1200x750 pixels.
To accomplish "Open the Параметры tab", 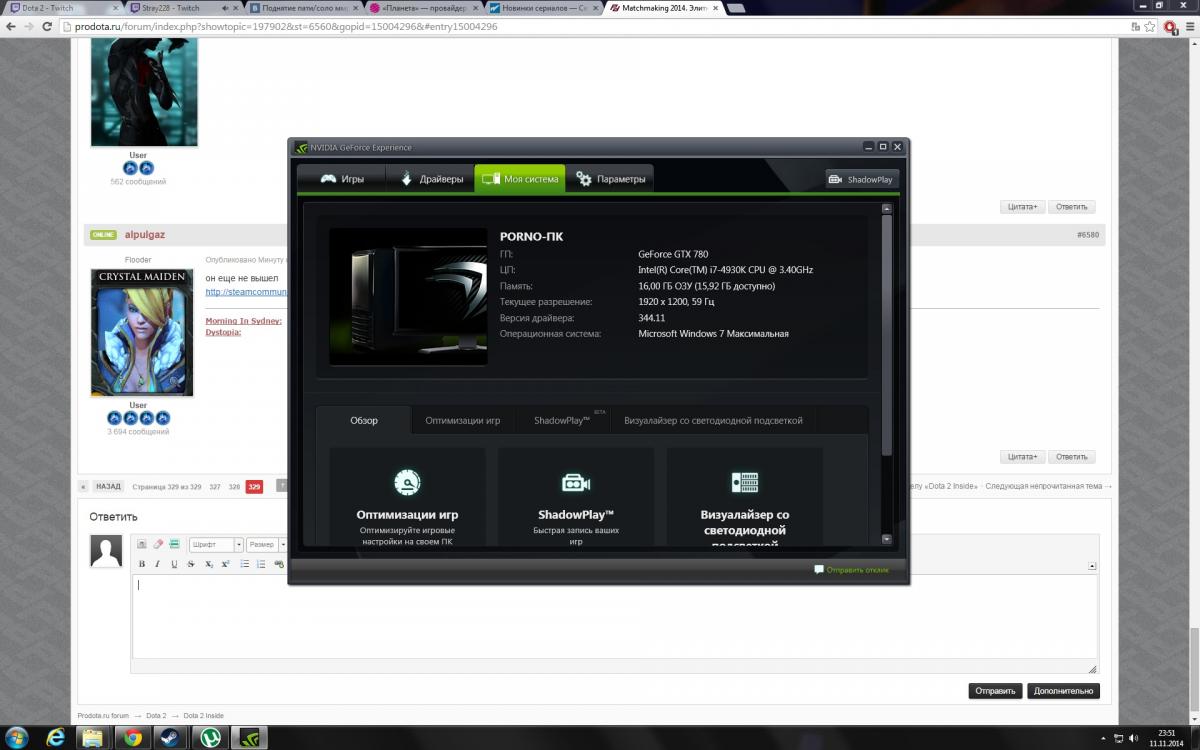I will click(610, 179).
